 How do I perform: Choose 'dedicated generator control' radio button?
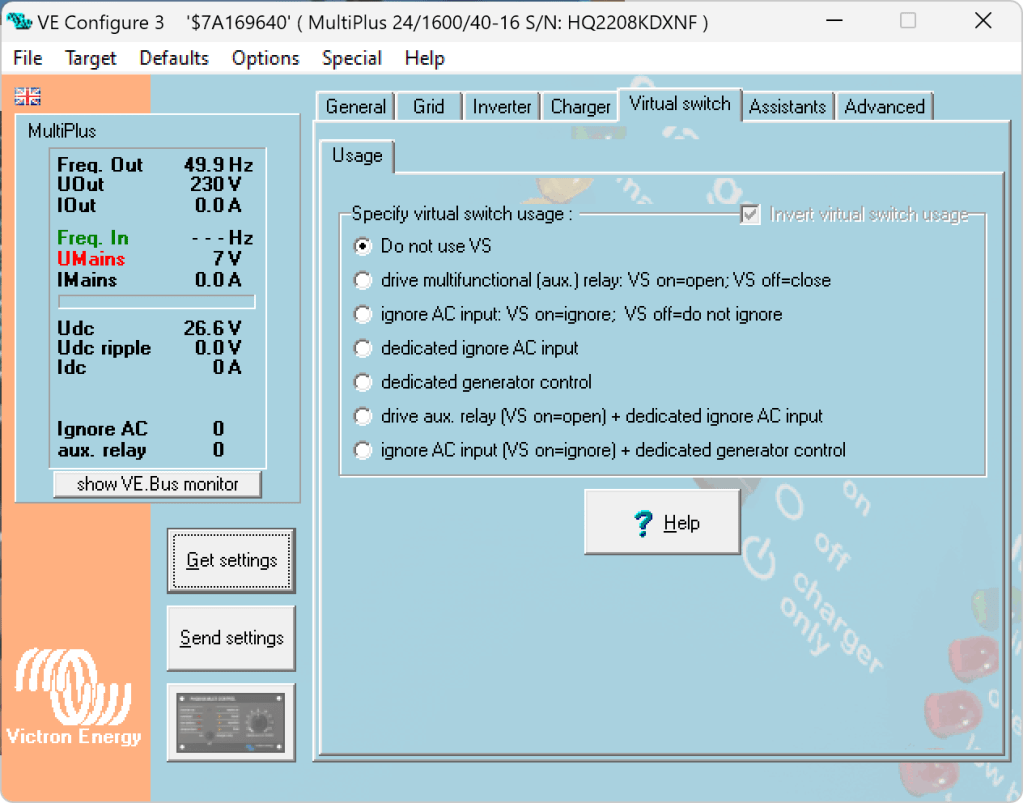tap(363, 382)
